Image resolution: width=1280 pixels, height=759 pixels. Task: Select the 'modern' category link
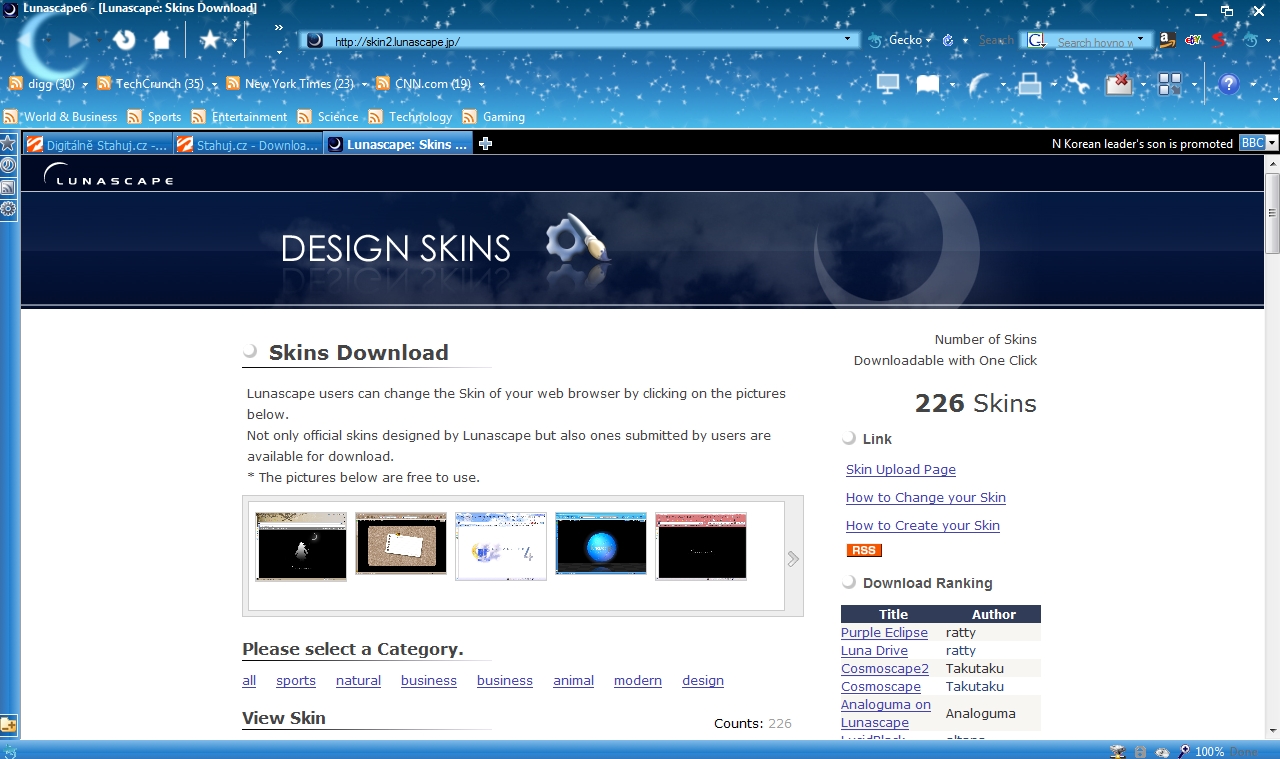pyautogui.click(x=638, y=681)
